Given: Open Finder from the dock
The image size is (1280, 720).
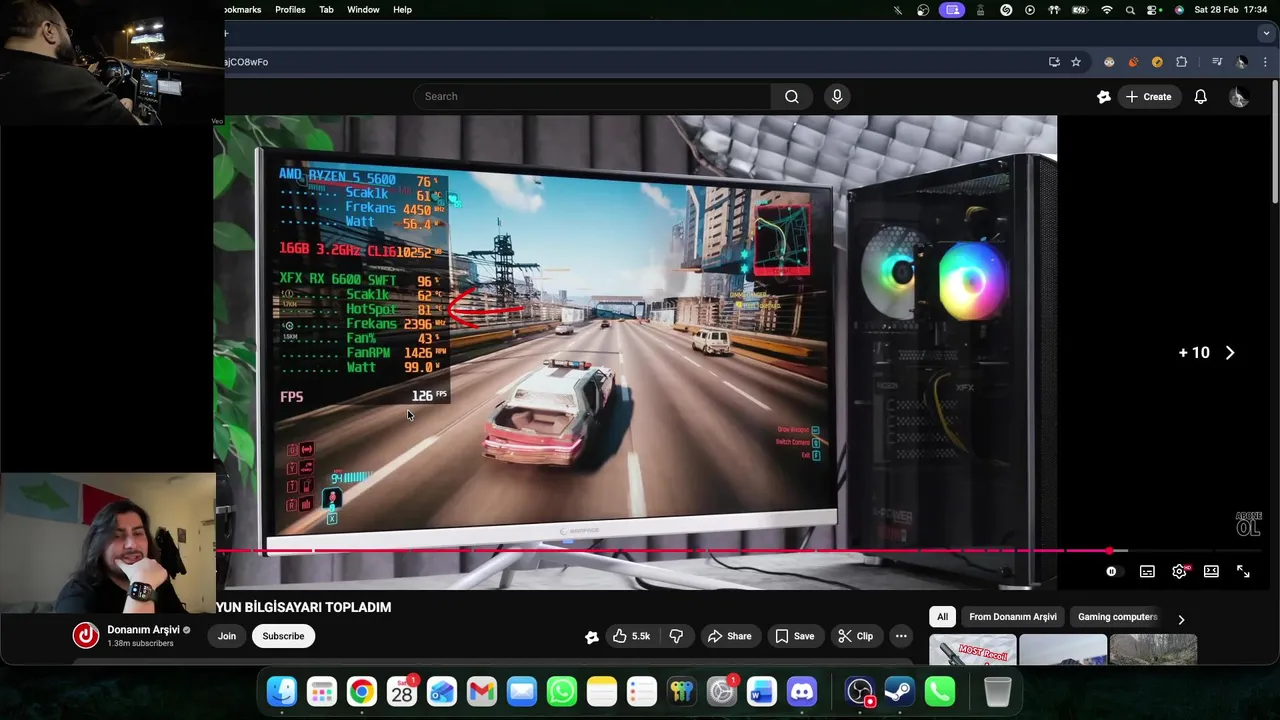Looking at the screenshot, I should pos(282,691).
